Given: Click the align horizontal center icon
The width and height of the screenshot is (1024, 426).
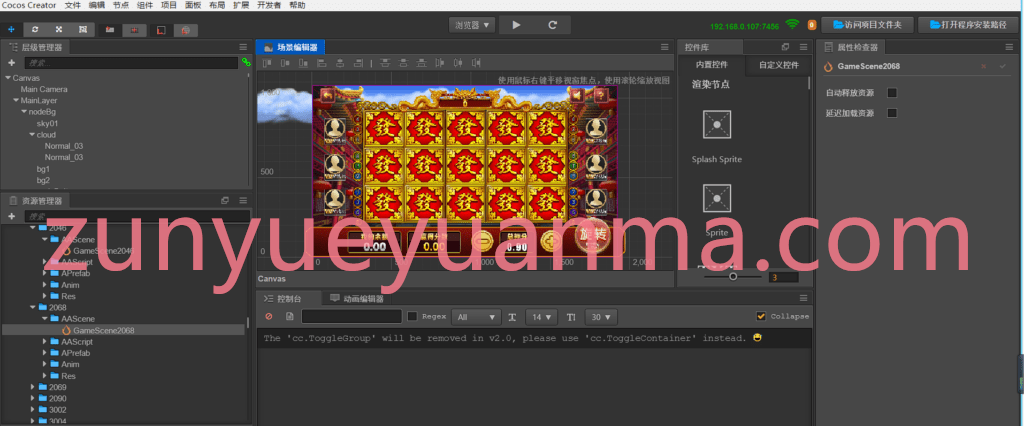Looking at the screenshot, I should click(340, 63).
